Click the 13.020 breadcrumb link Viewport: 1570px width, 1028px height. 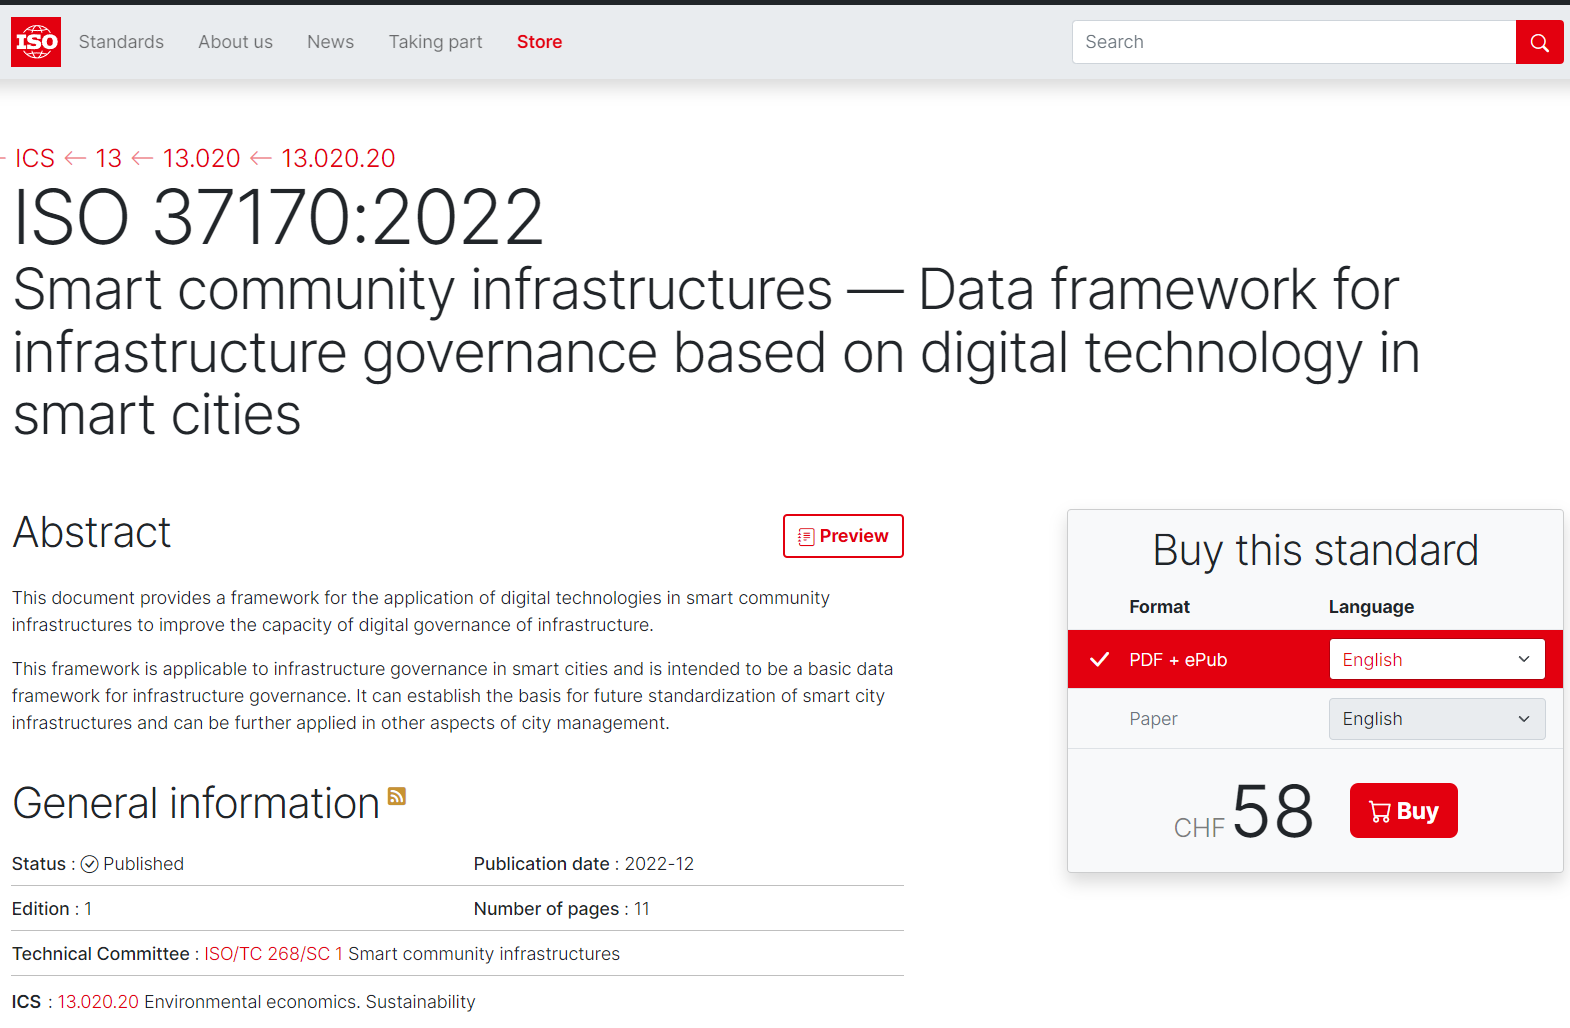pyautogui.click(x=201, y=158)
